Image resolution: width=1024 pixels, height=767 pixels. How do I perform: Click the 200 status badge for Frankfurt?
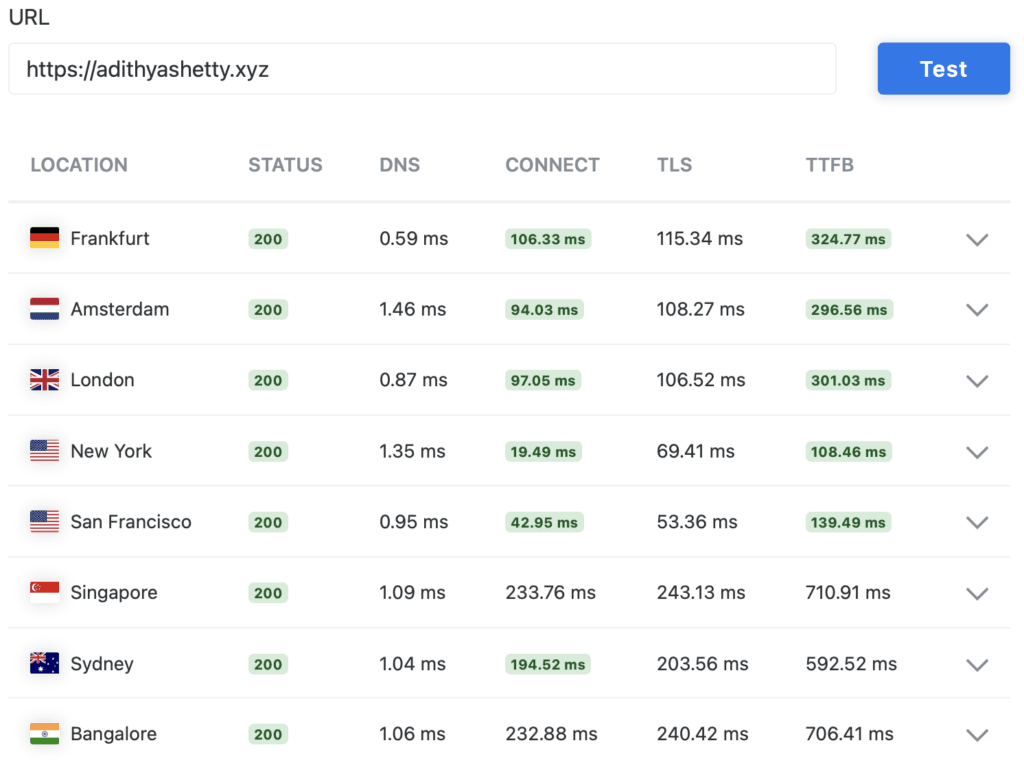[268, 239]
